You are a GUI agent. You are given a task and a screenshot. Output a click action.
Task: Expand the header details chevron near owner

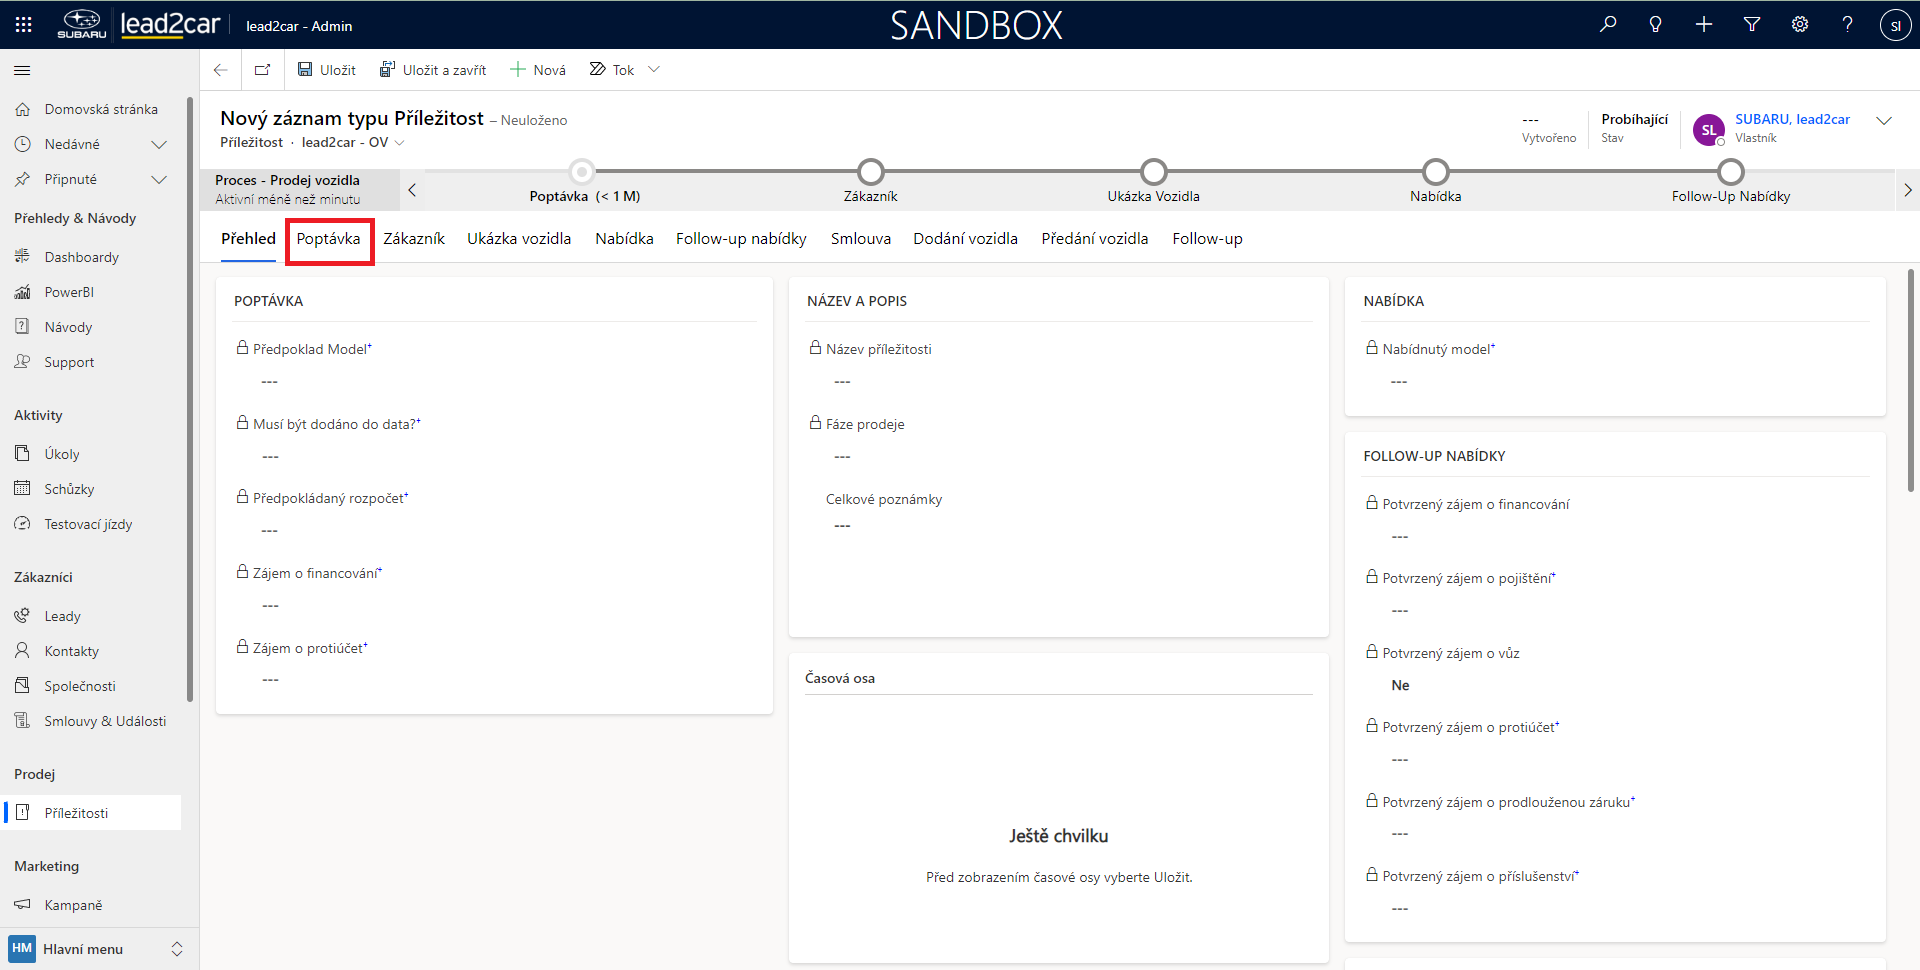pos(1884,121)
